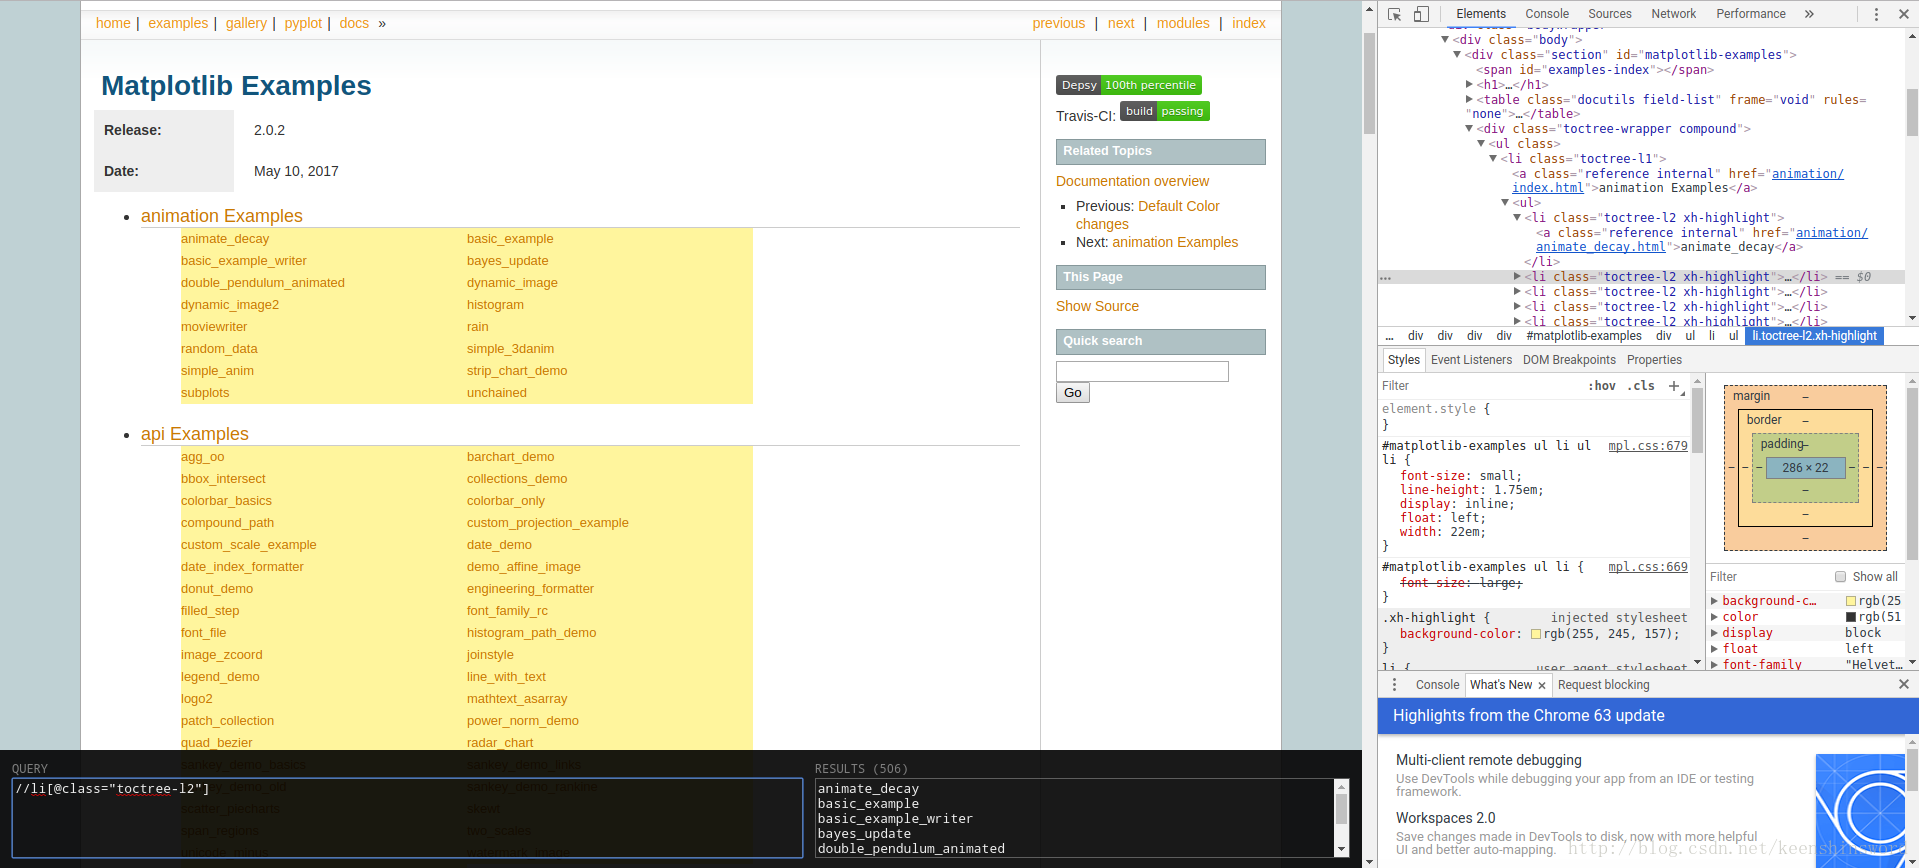Click the Go search button
The image size is (1919, 868).
pyautogui.click(x=1073, y=393)
